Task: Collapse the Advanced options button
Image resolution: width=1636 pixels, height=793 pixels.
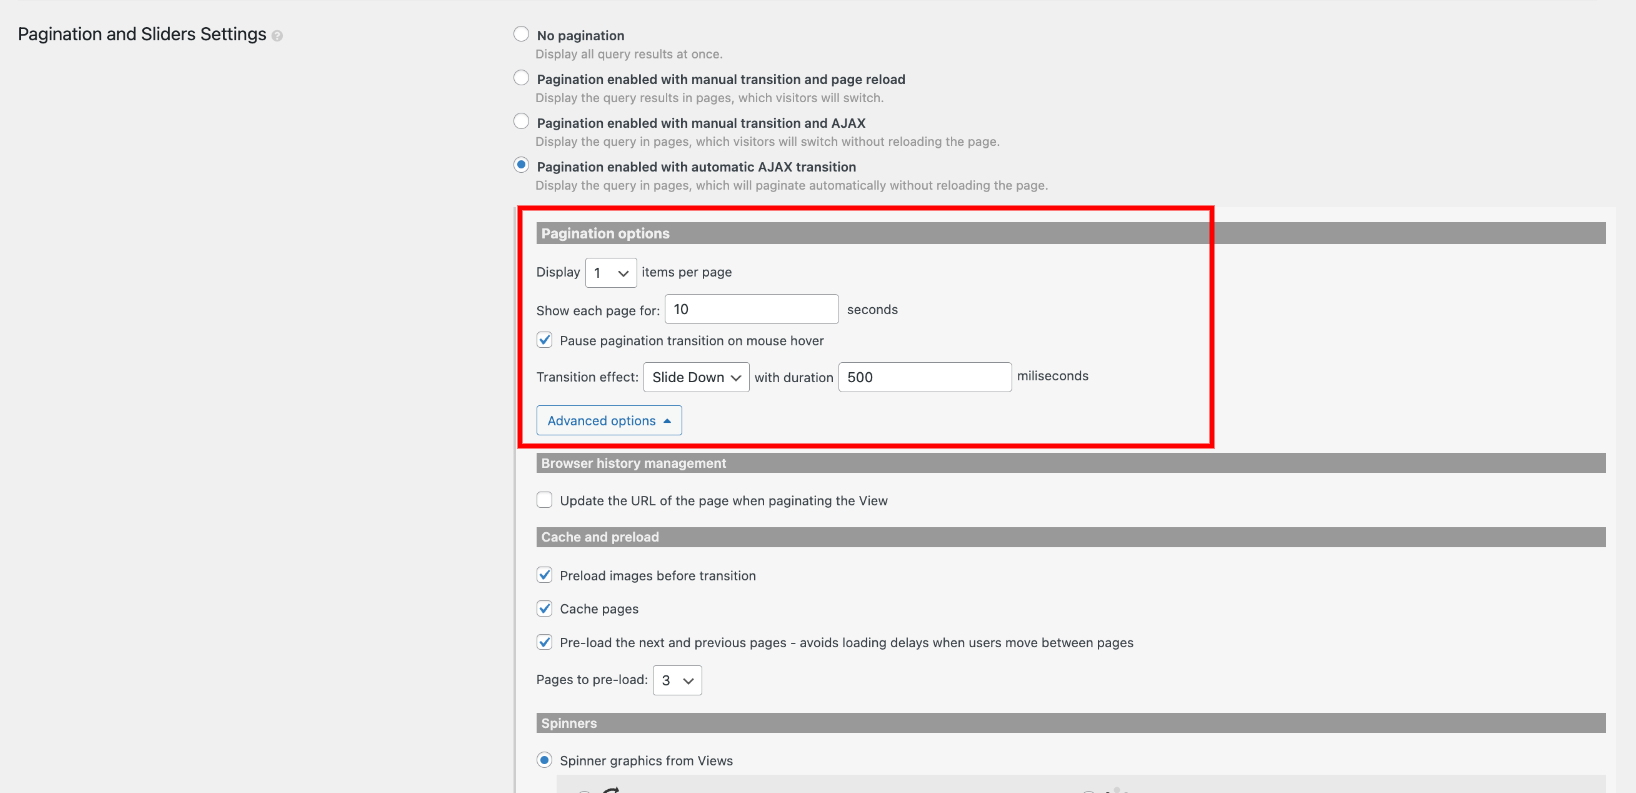Action: pos(609,421)
